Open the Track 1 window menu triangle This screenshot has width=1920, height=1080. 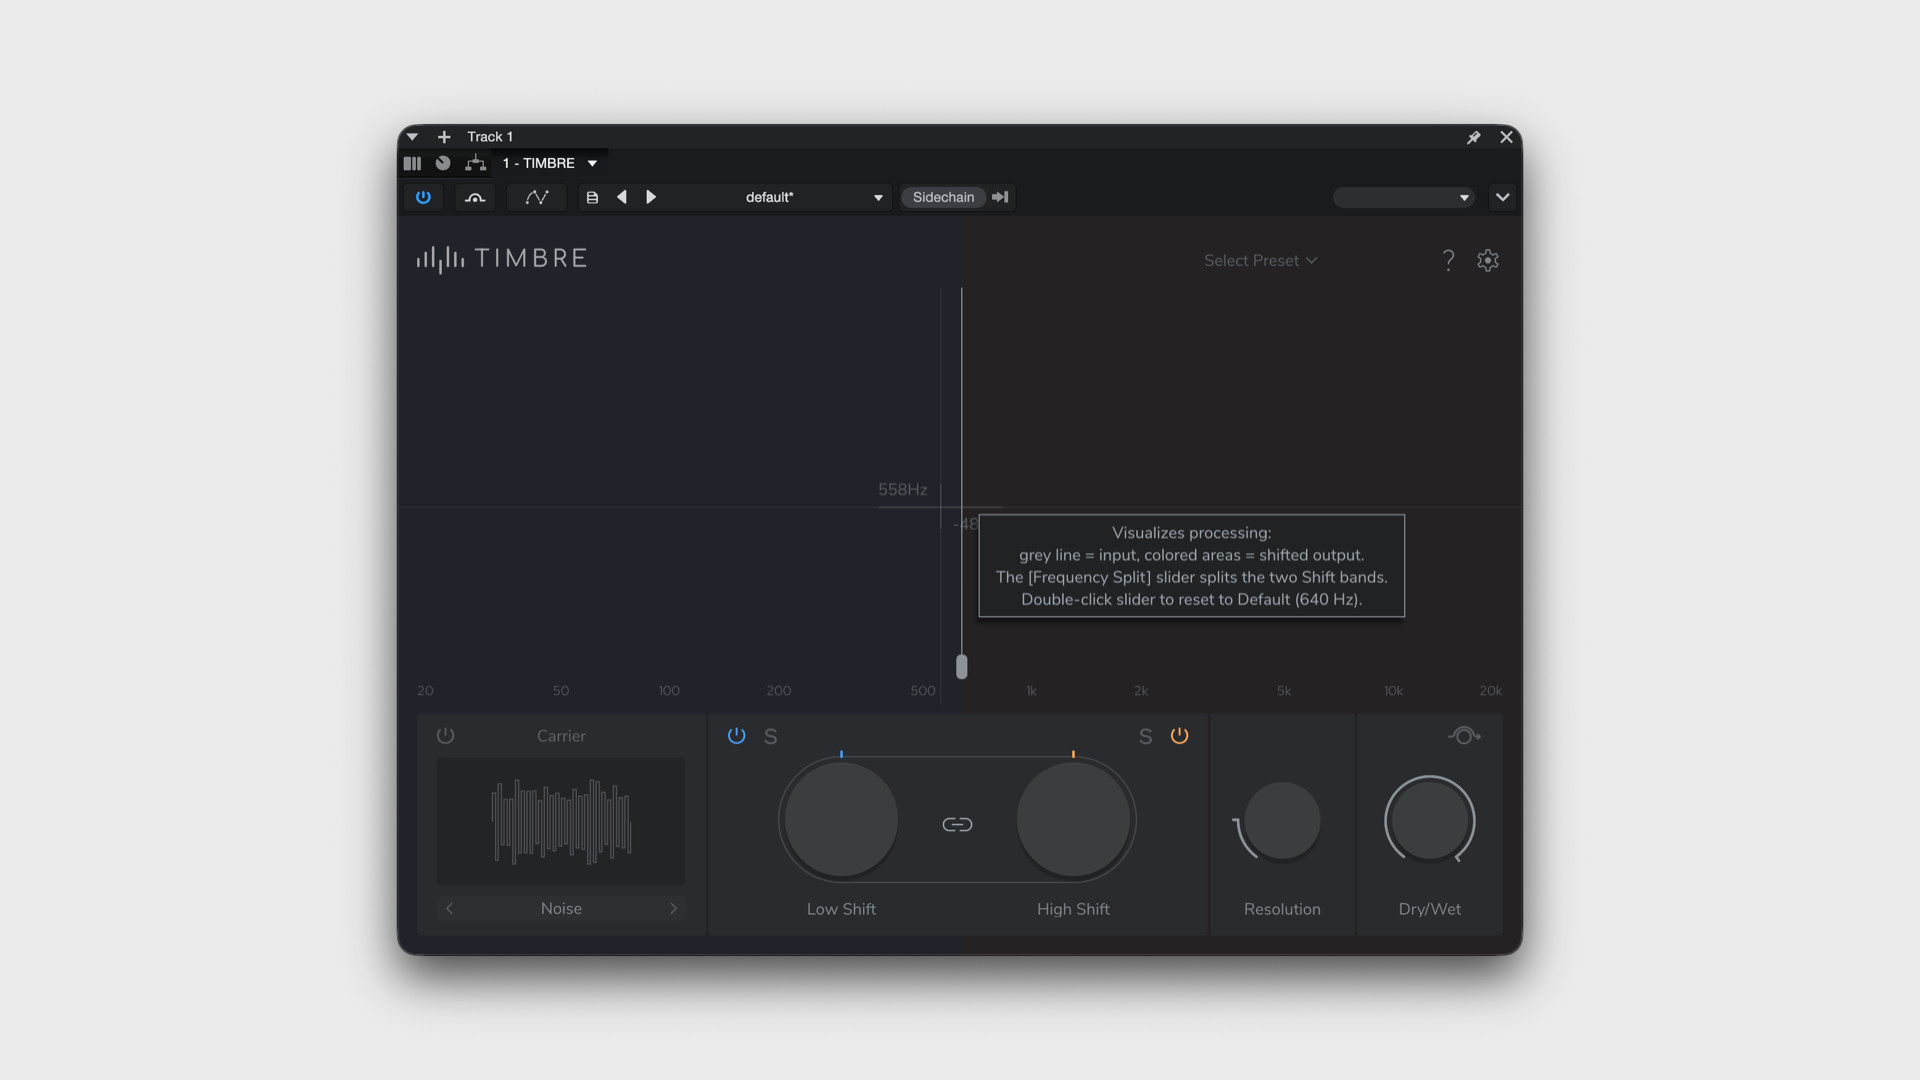point(412,137)
